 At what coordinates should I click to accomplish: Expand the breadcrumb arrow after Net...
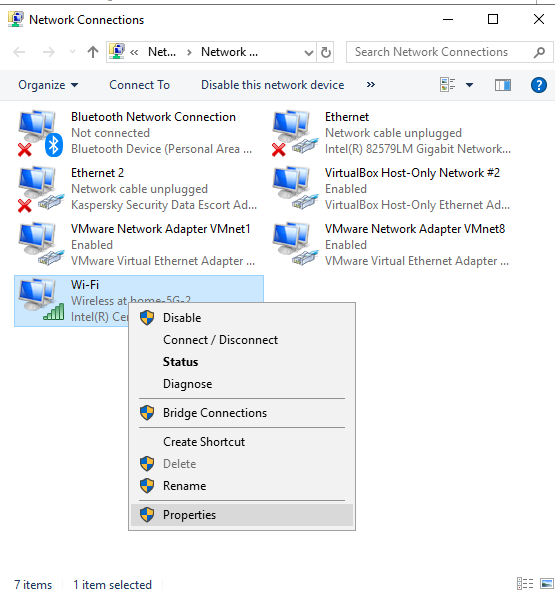tap(189, 52)
